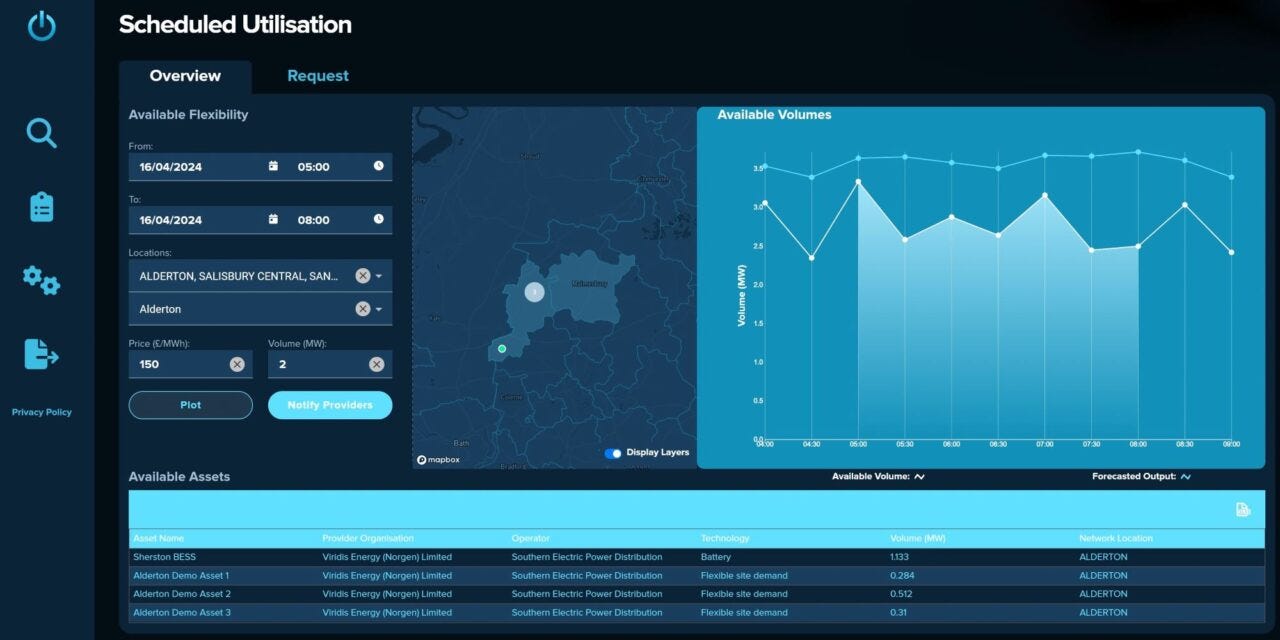Screen dimensions: 1280x640
Task: Export the Available Assets table via the file icon
Action: 1240,510
